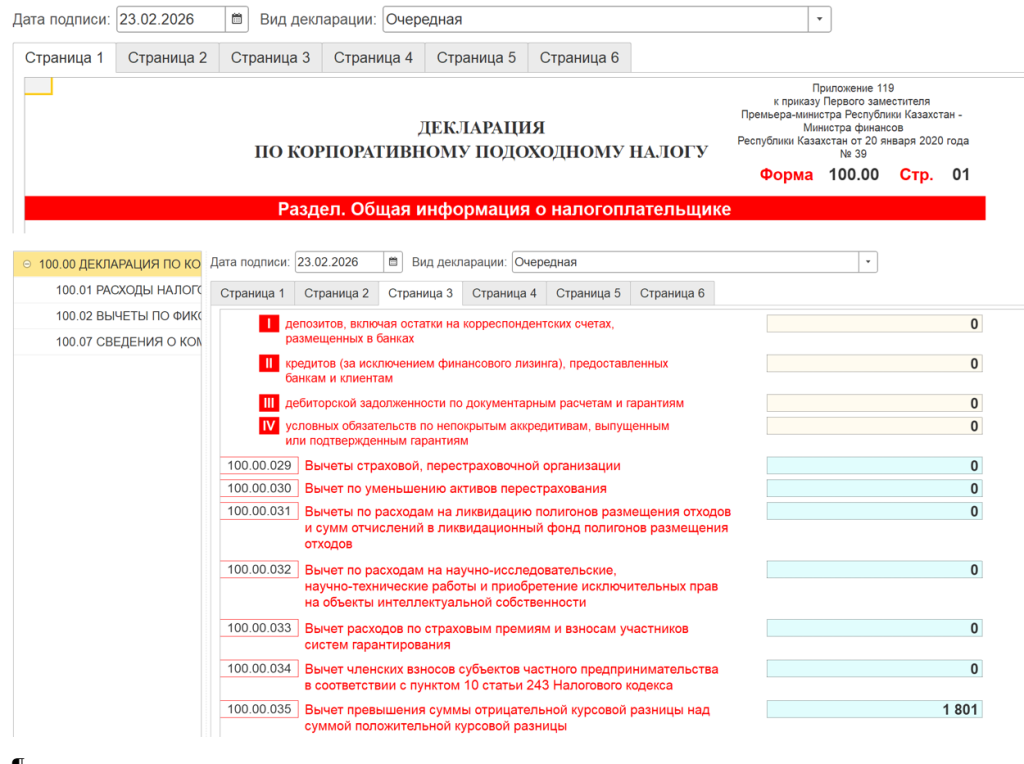Open calendar picker in the inner form's date field
This screenshot has height=764, width=1024.
tap(393, 261)
